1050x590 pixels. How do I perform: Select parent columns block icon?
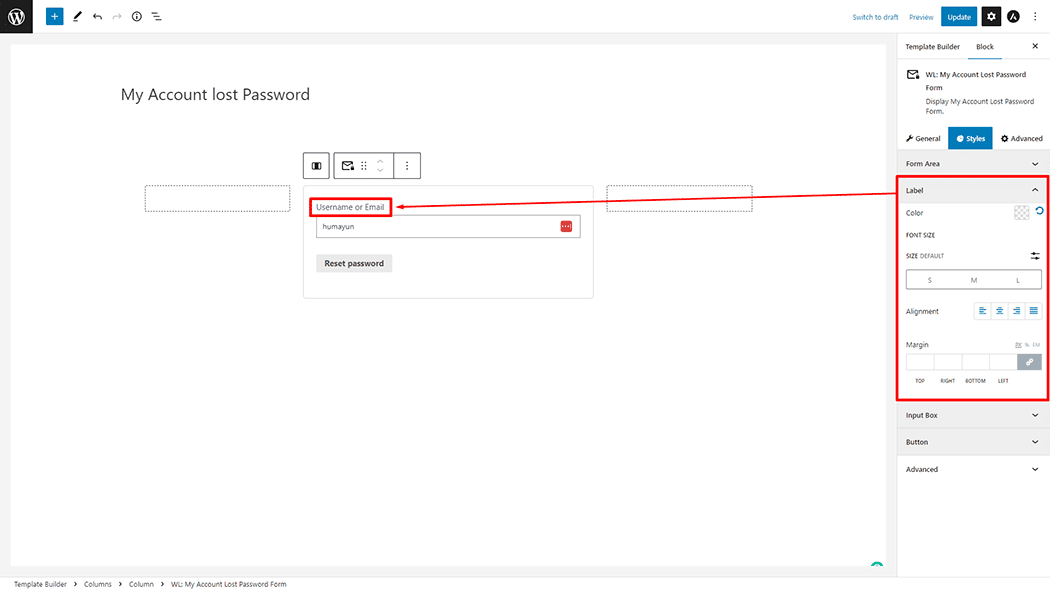[x=316, y=165]
